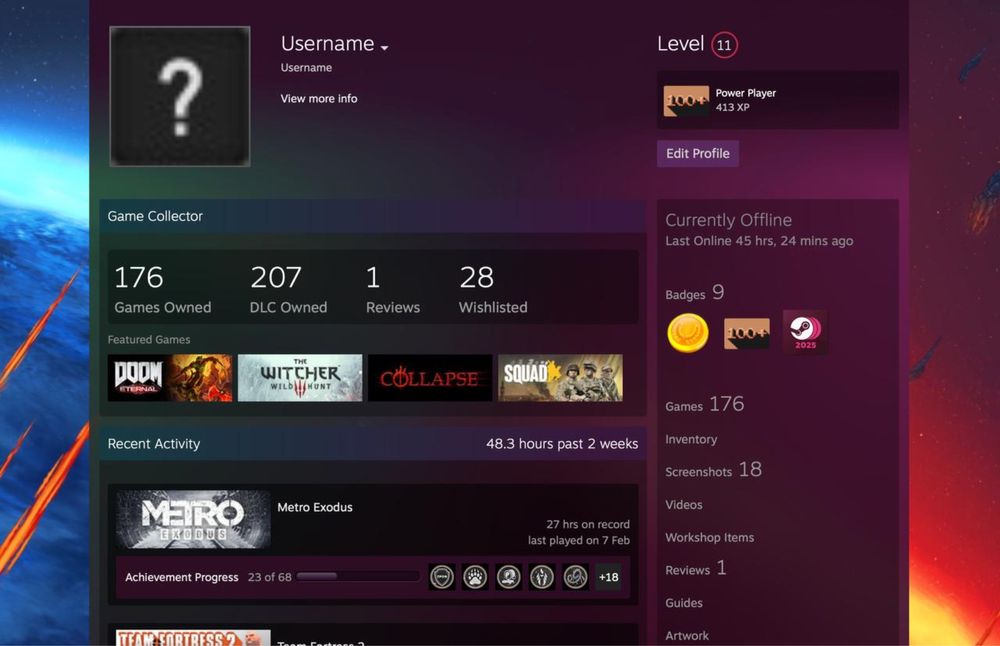Viewport: 1000px width, 646px height.
Task: Click the Power Player 100+ badge icon
Action: [686, 101]
